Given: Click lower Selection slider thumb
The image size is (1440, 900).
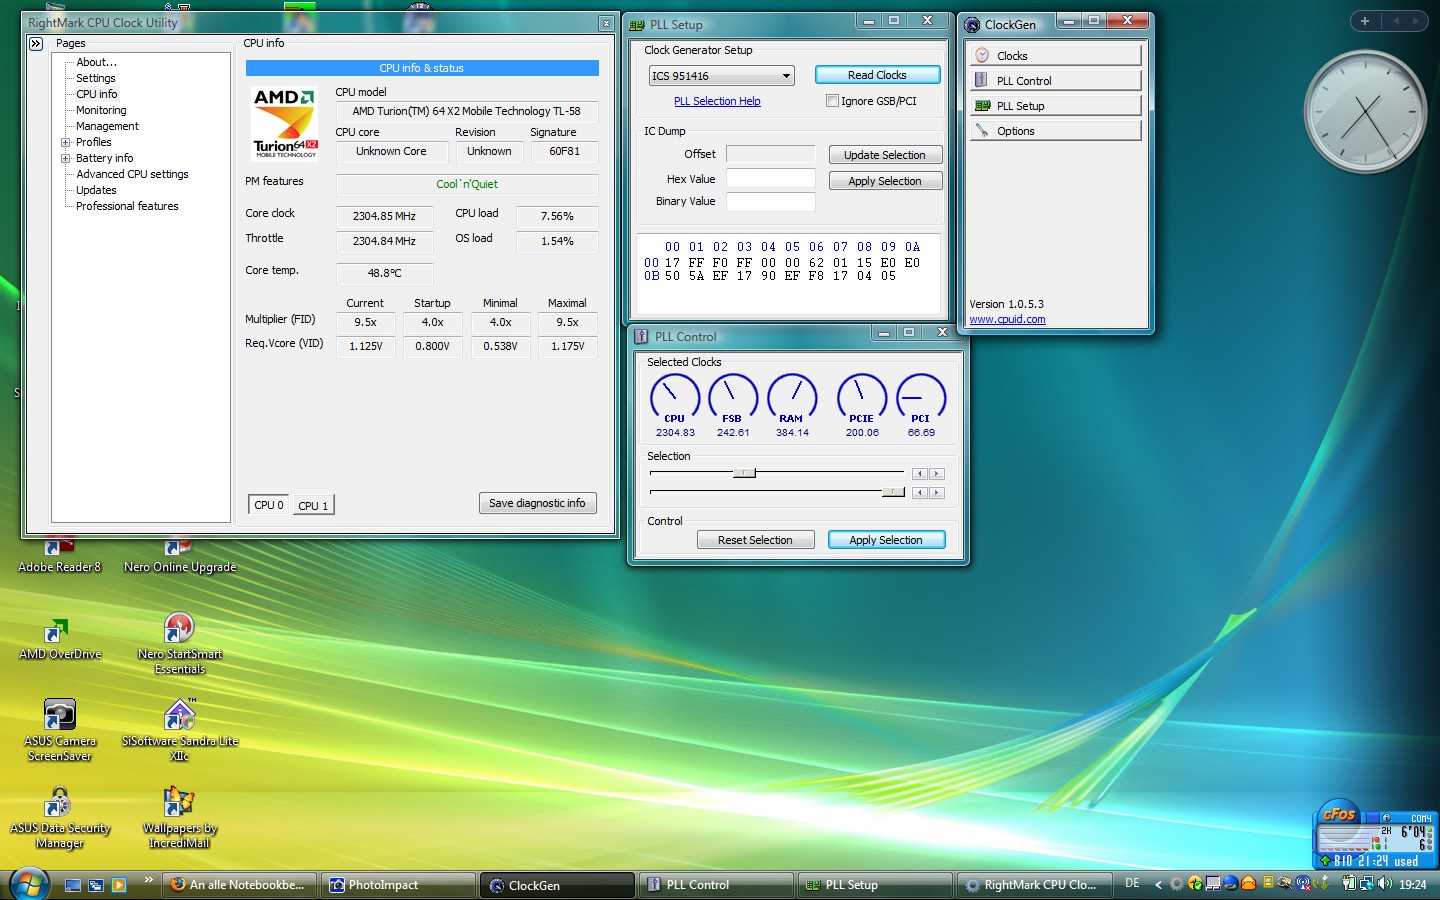Looking at the screenshot, I should [893, 492].
